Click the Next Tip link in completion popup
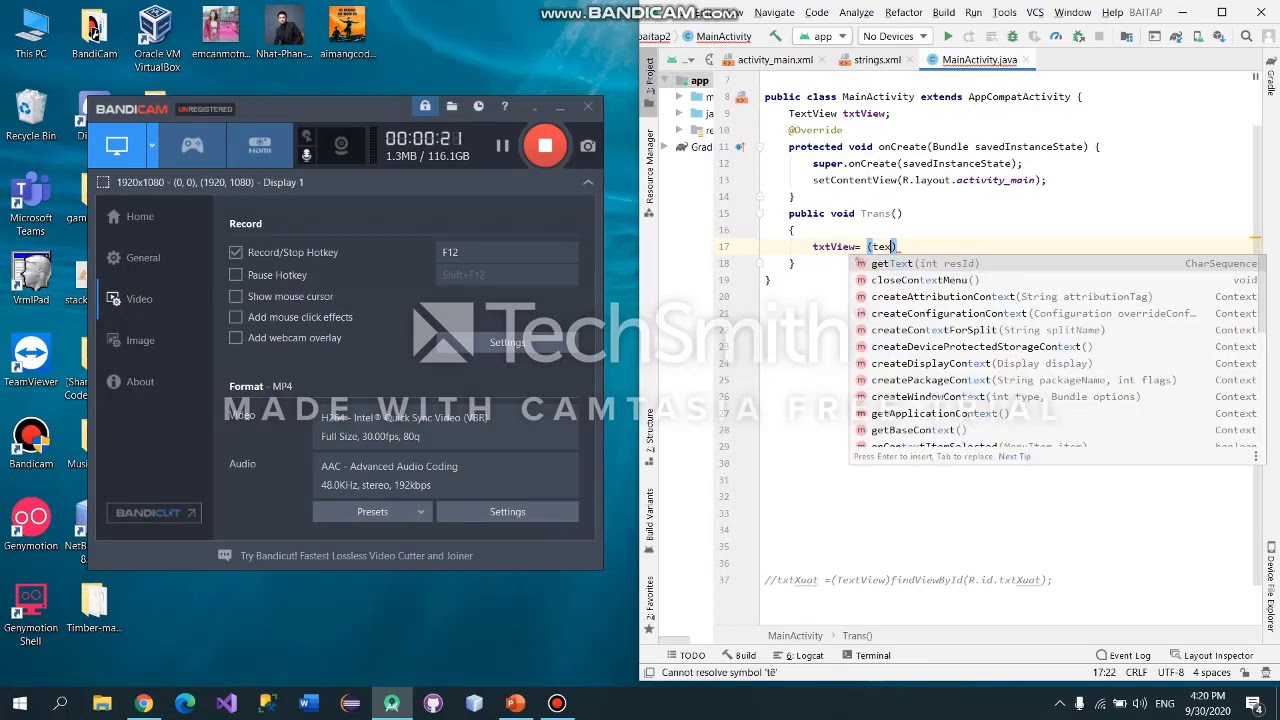The image size is (1280, 720). pyautogui.click(x=1014, y=457)
